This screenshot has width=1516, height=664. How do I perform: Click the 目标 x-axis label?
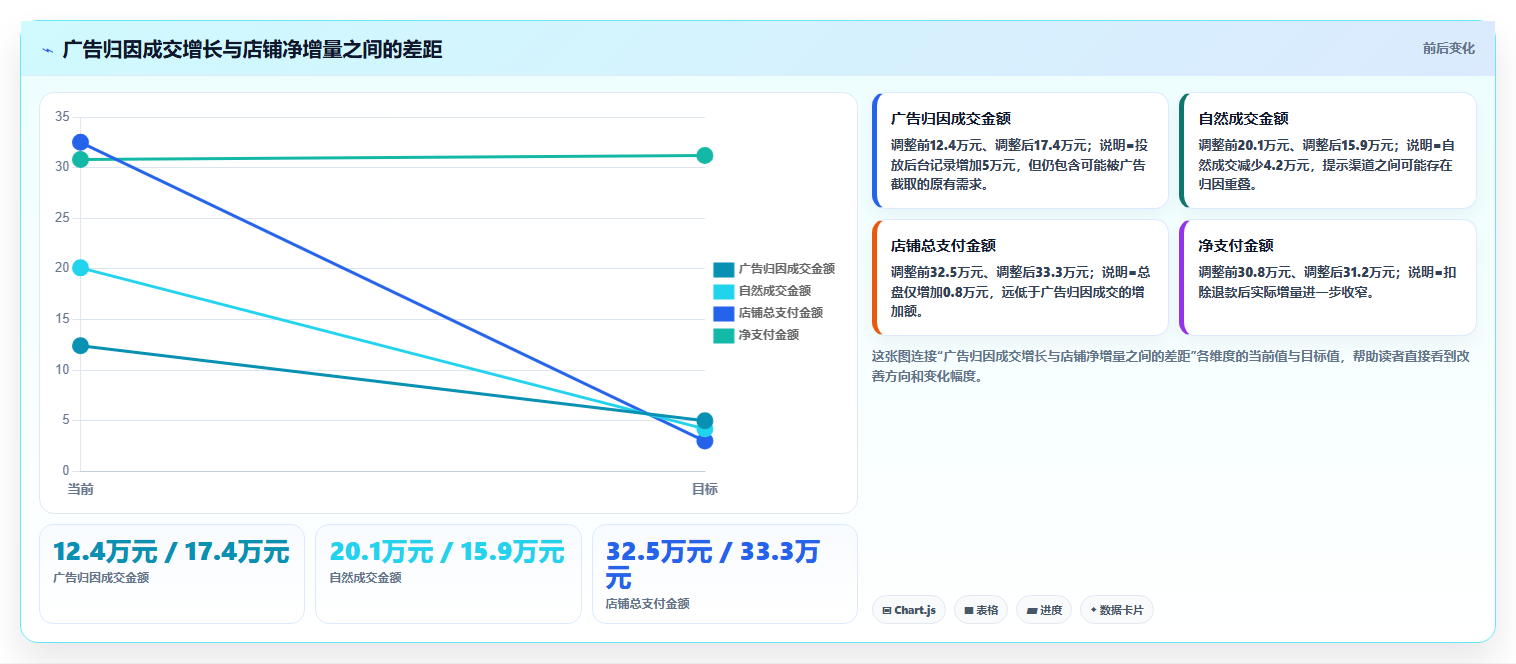tap(704, 489)
